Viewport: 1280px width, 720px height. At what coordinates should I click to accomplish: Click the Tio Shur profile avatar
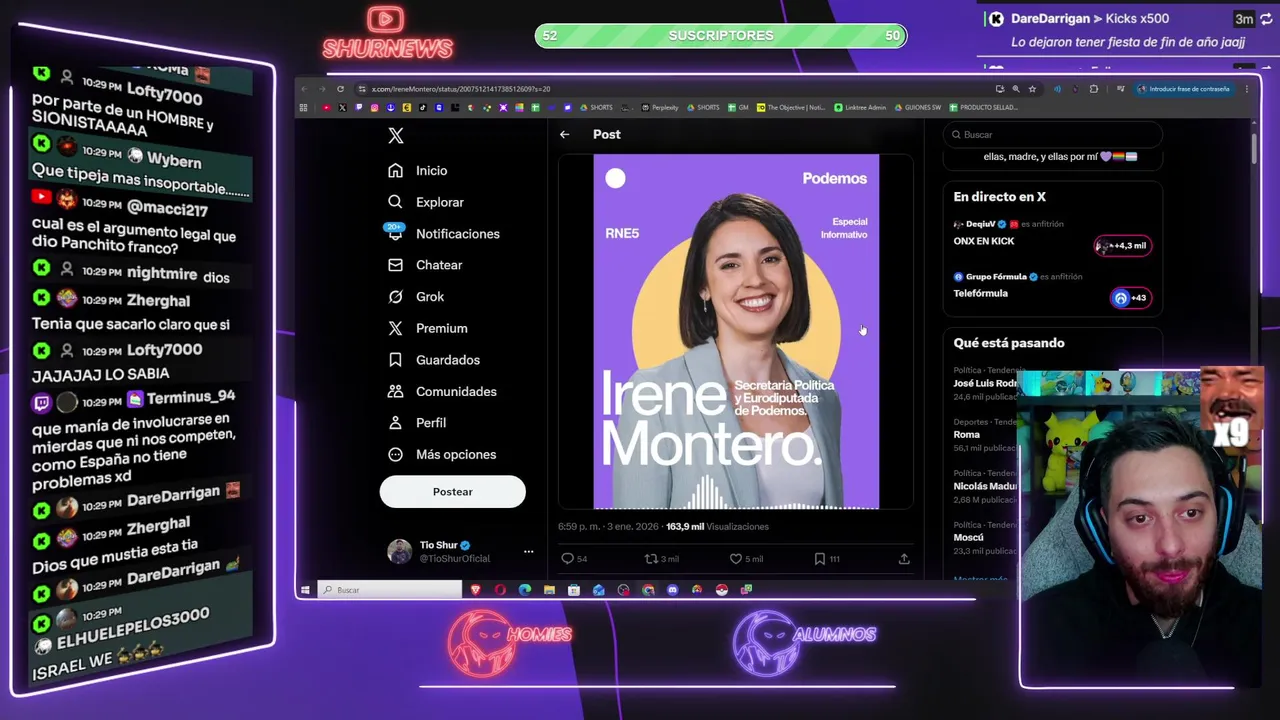coord(399,551)
